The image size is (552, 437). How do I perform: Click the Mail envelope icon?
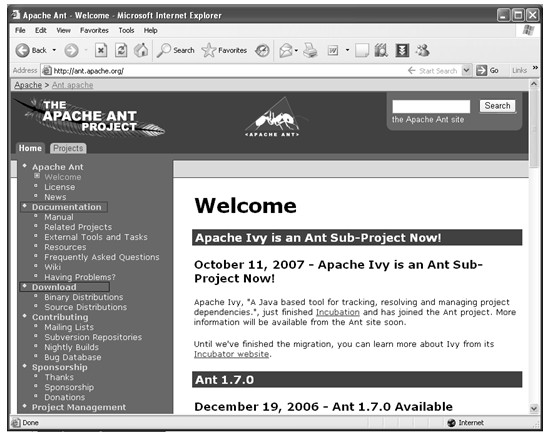[x=286, y=50]
